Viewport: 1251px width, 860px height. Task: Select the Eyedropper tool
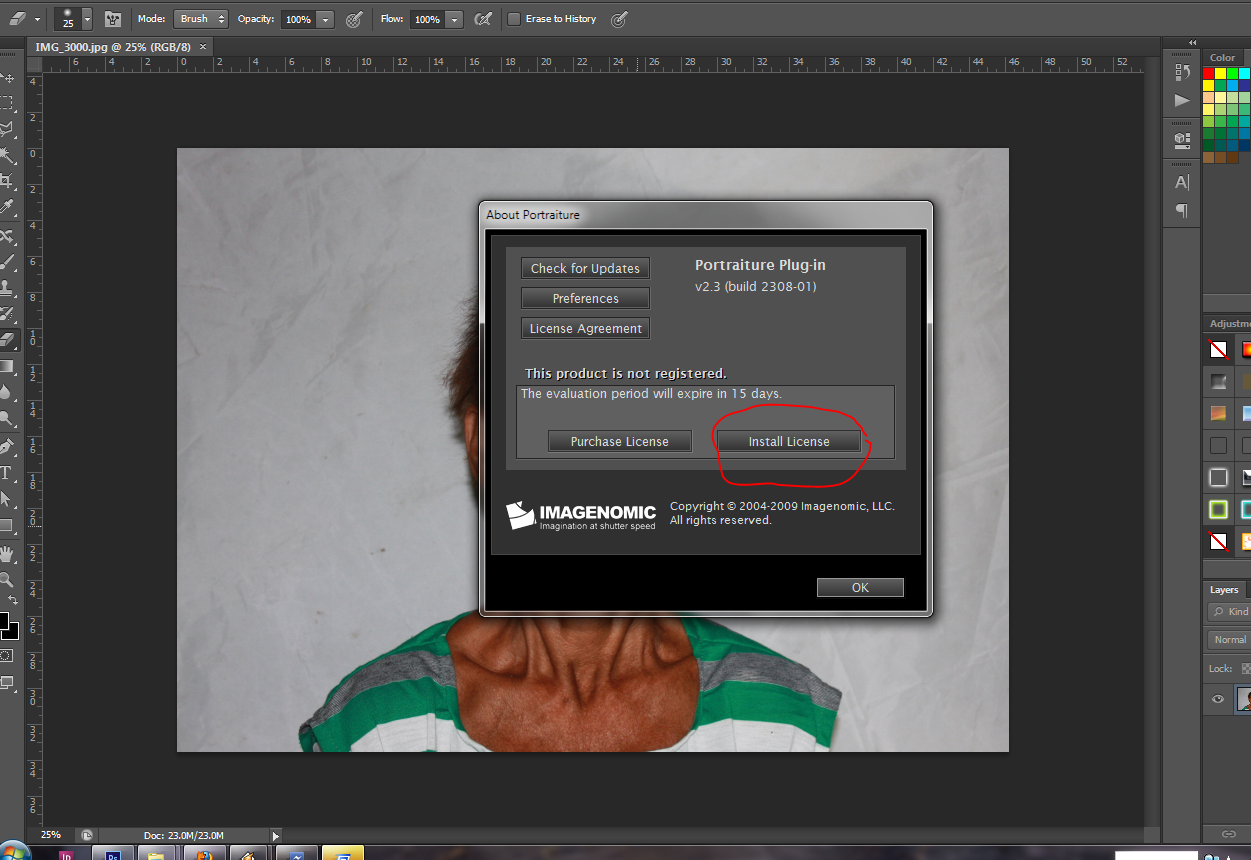pos(7,207)
